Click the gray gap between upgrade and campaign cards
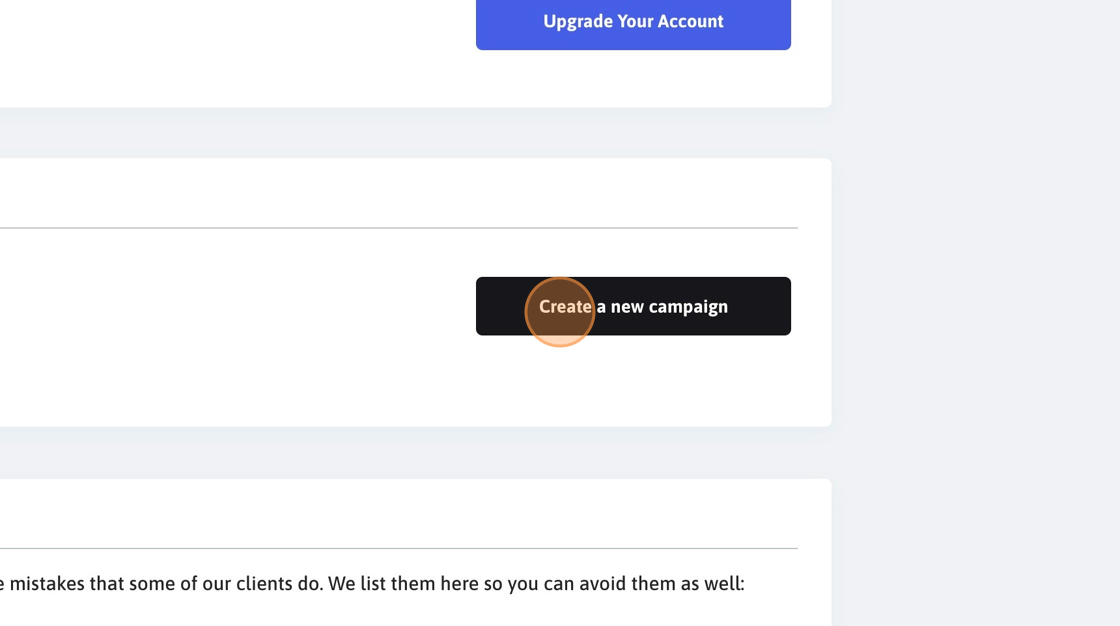 point(416,133)
